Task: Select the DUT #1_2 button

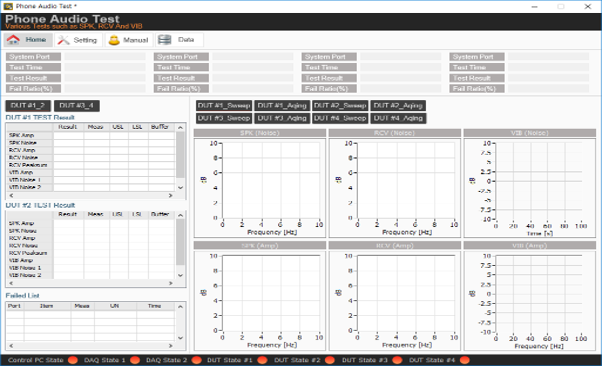Action: pyautogui.click(x=28, y=106)
